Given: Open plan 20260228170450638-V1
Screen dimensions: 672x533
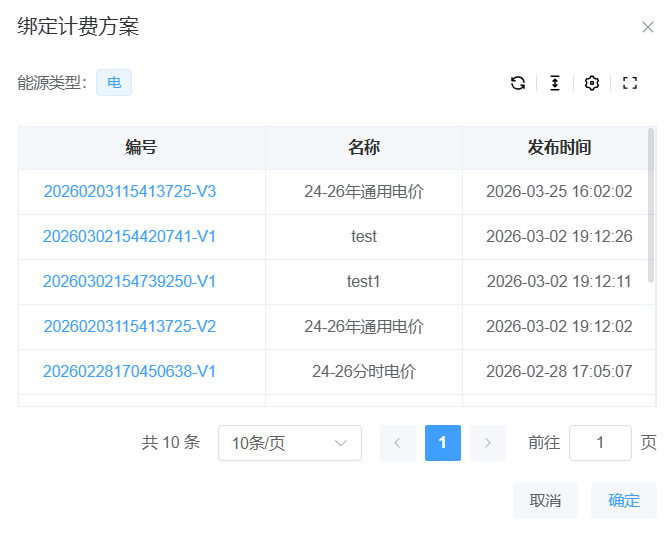Looking at the screenshot, I should click(129, 371).
